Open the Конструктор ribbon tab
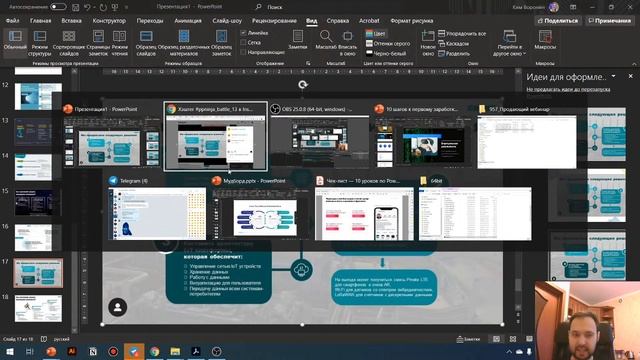This screenshot has height=360, width=640. click(x=109, y=20)
